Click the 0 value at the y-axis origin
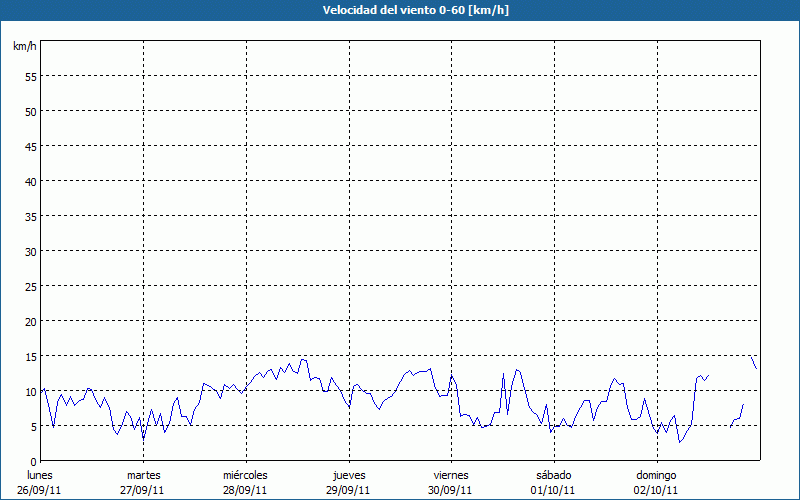 34,461
